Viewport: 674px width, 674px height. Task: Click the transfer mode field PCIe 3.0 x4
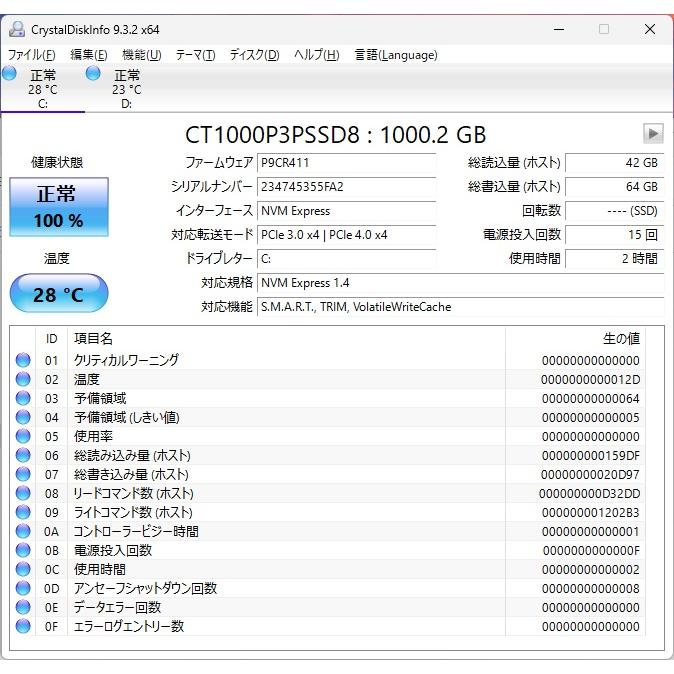346,235
